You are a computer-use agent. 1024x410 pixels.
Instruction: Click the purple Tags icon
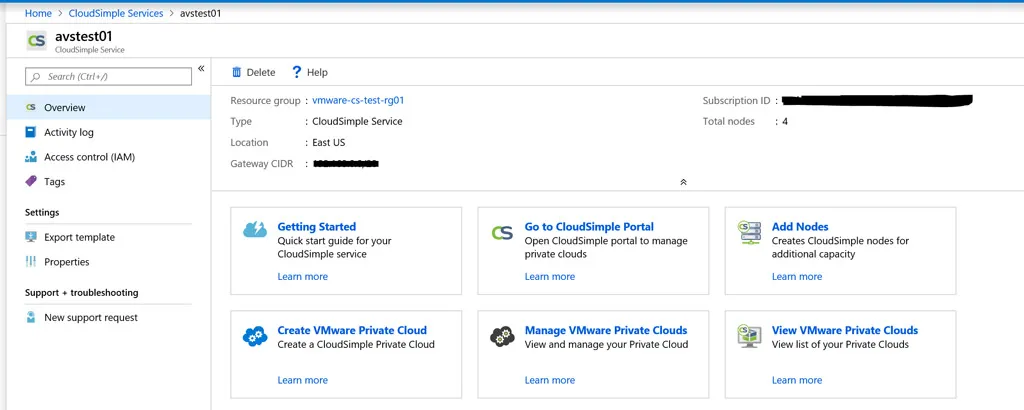click(x=31, y=181)
